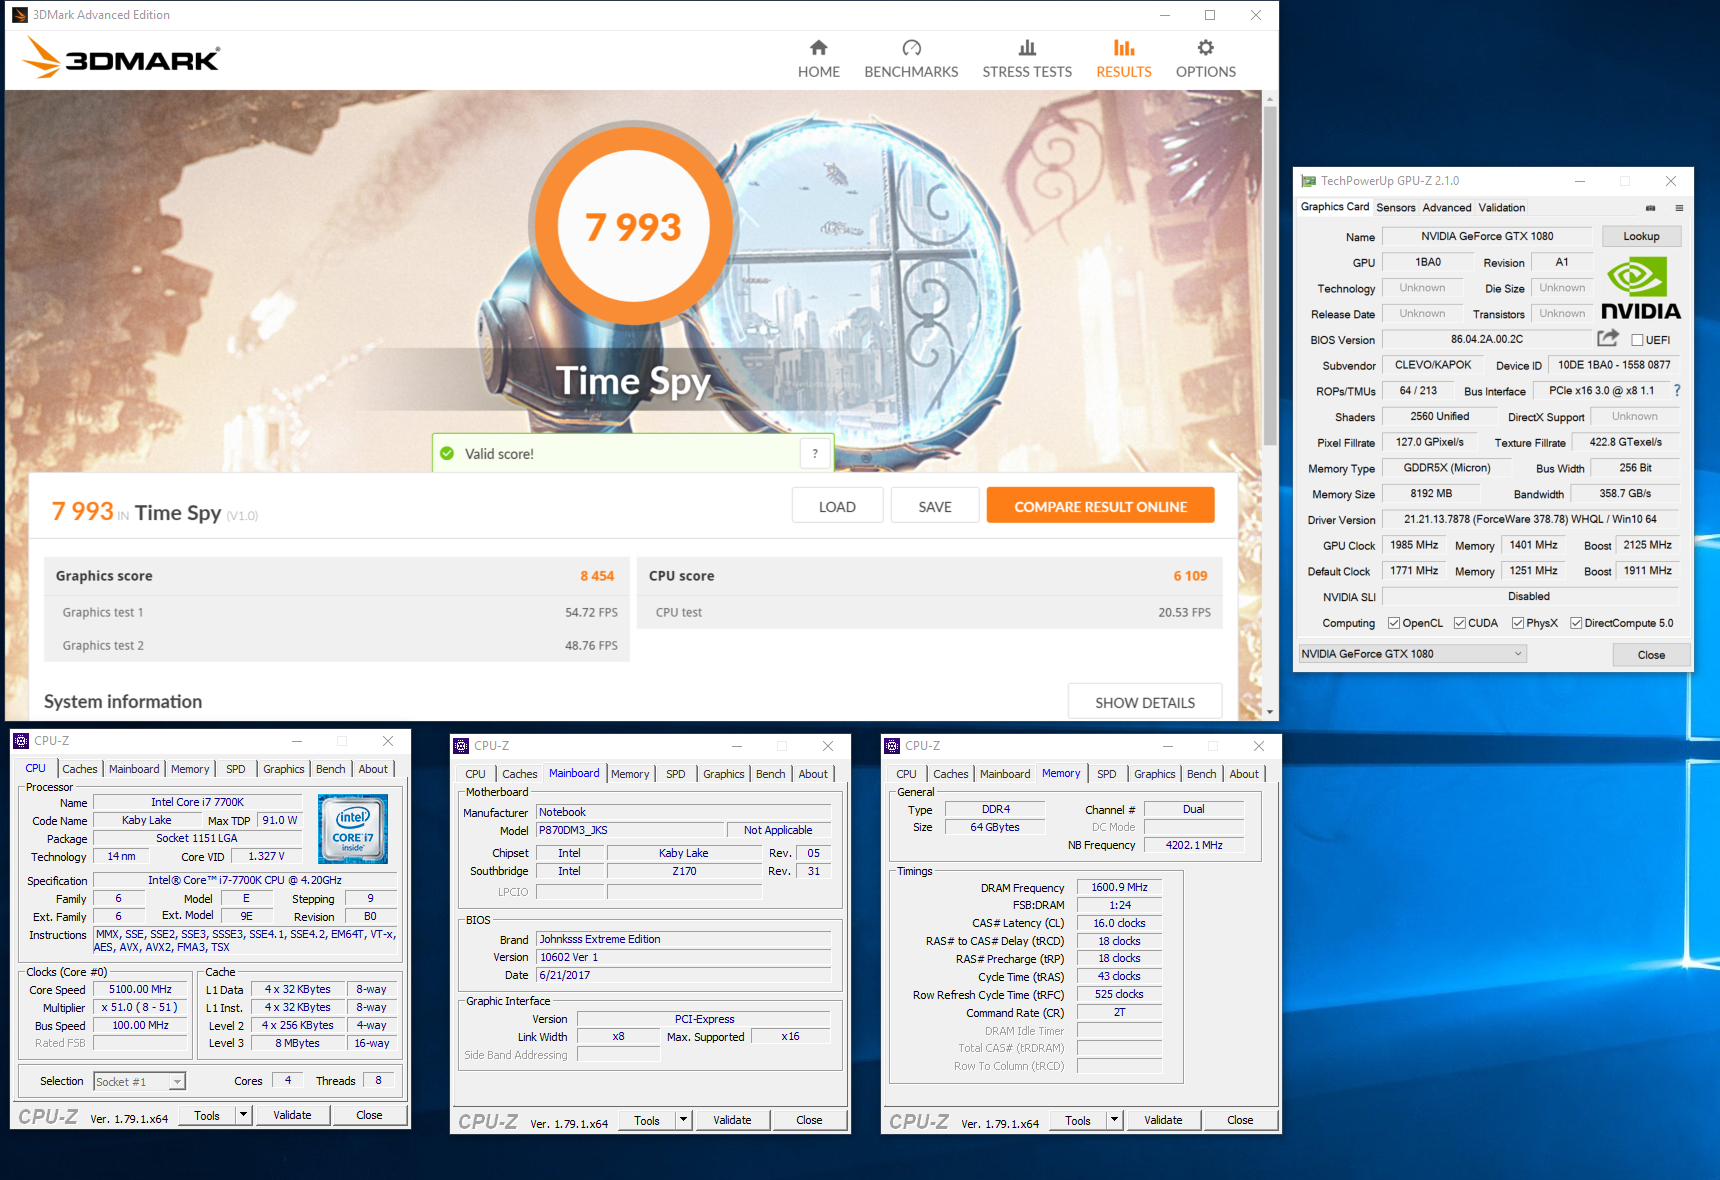Open About tab in CPU-Z Mainboard window
The width and height of the screenshot is (1720, 1180).
pos(813,774)
